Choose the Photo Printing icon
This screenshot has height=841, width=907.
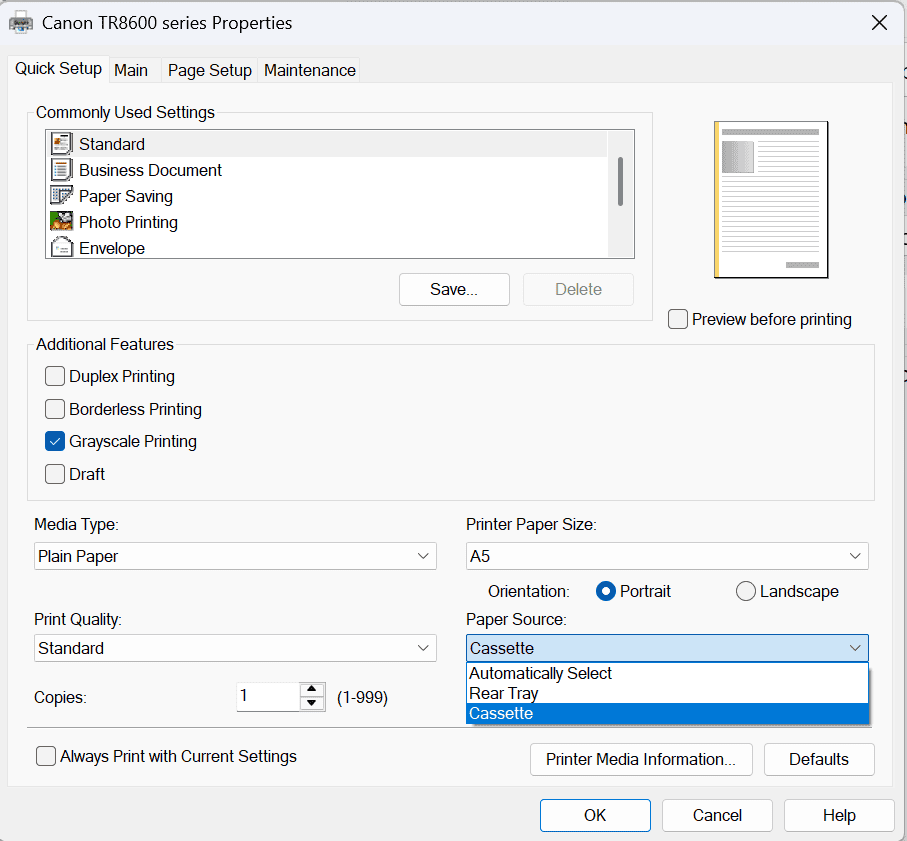[62, 222]
